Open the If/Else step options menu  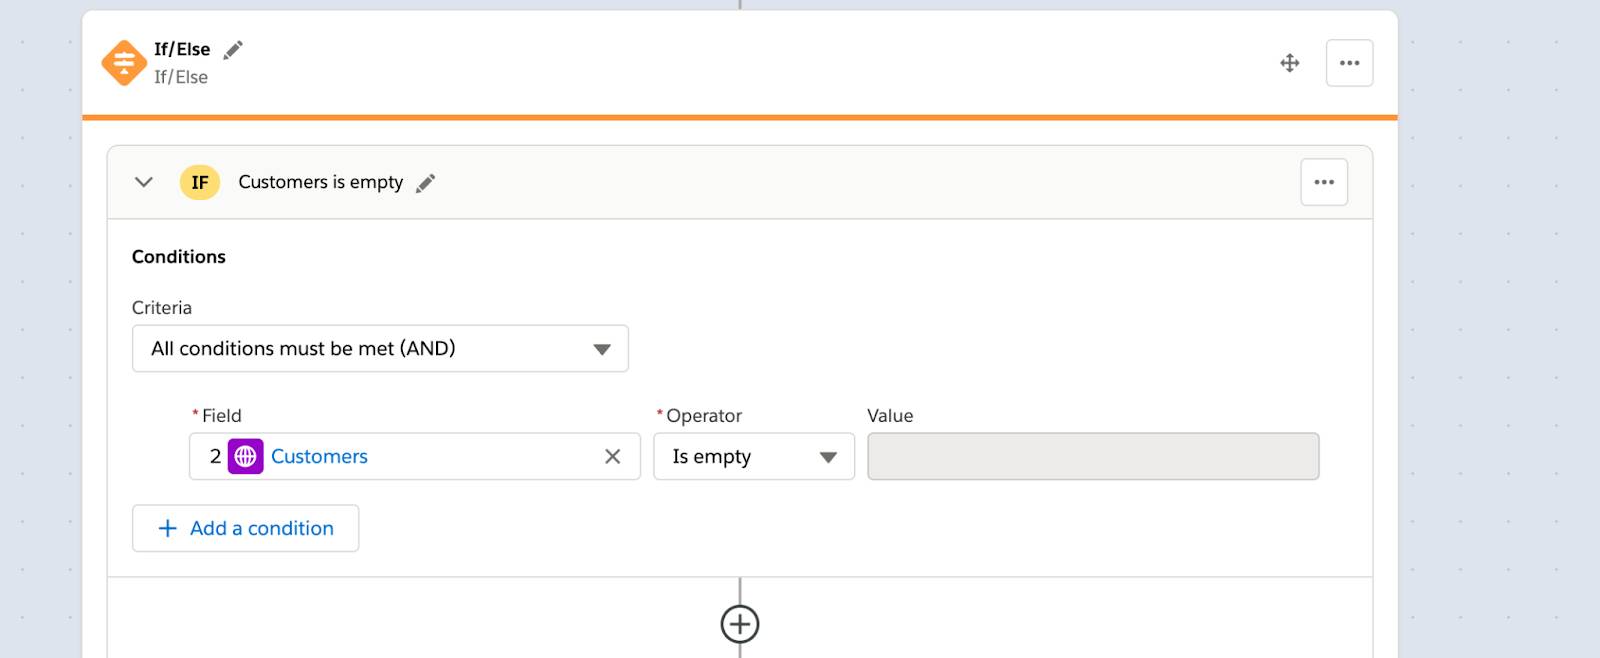[x=1349, y=63]
